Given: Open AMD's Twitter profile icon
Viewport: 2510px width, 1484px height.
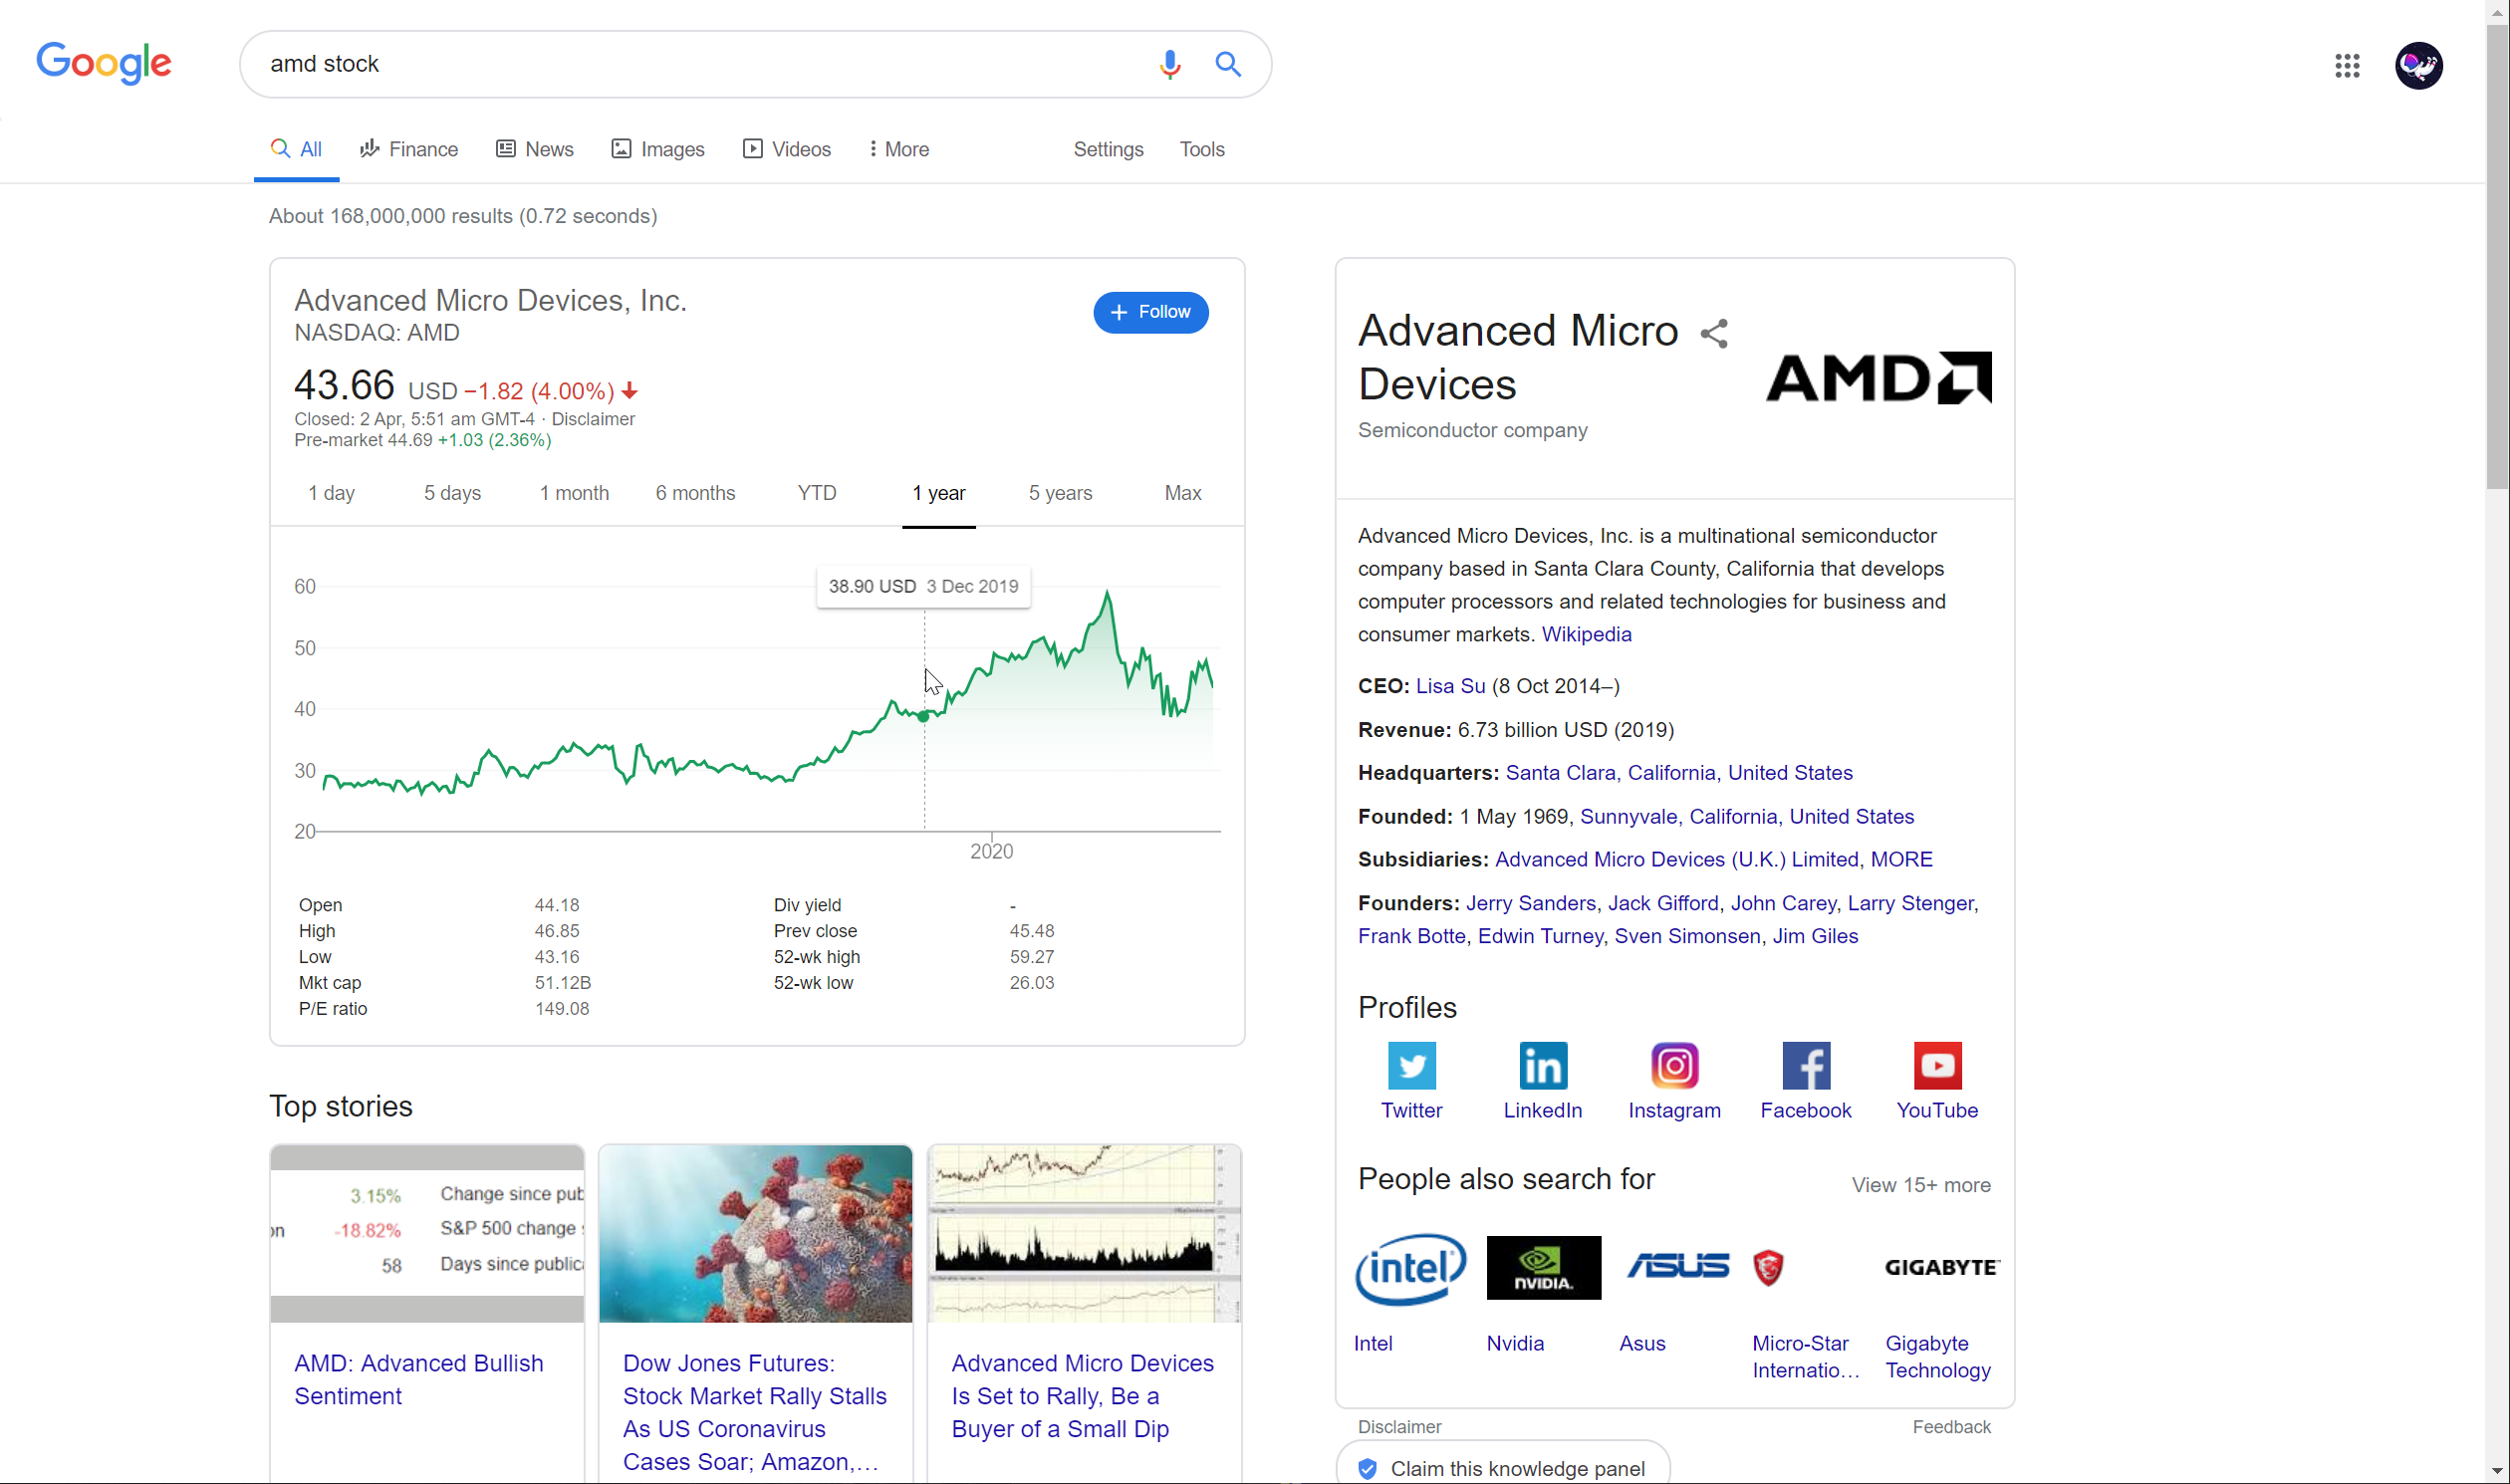Looking at the screenshot, I should point(1411,1066).
